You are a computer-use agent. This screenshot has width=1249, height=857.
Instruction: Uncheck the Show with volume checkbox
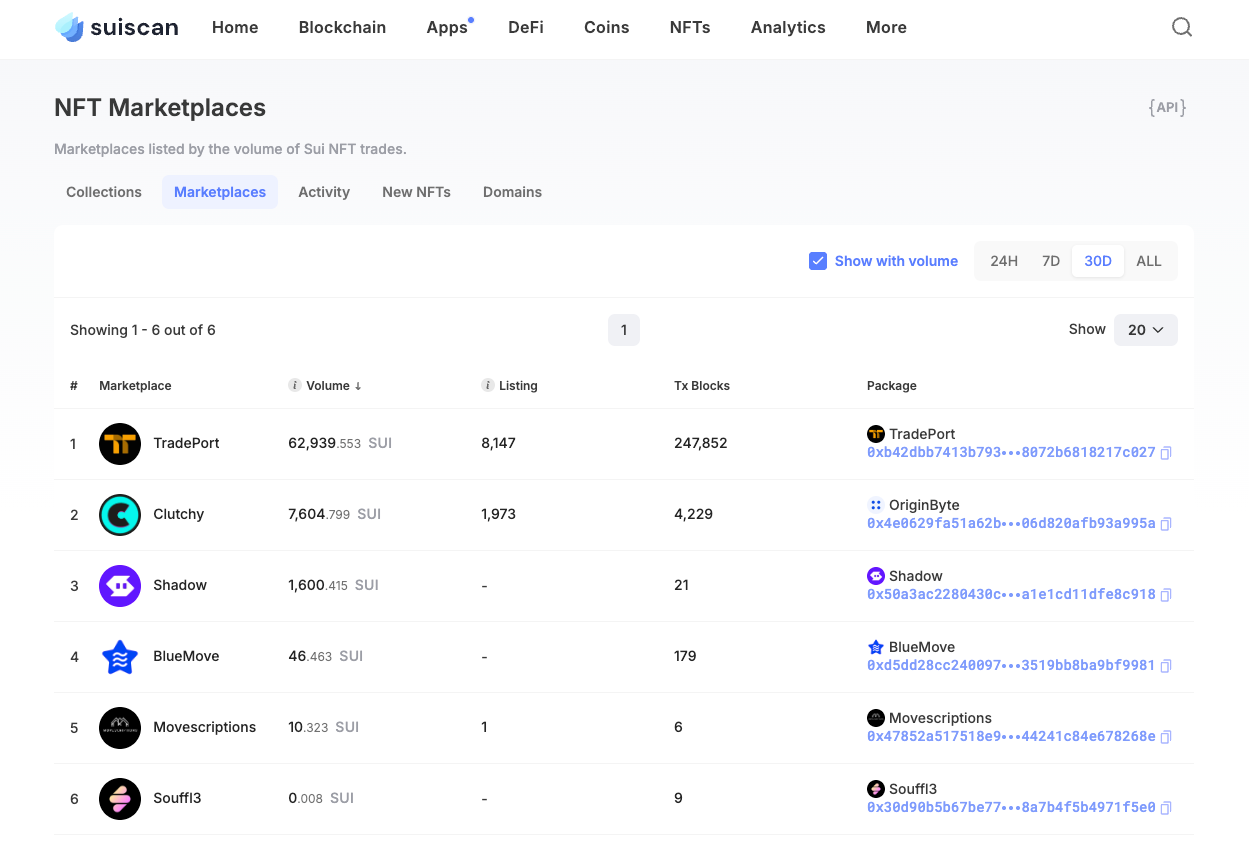(x=818, y=261)
